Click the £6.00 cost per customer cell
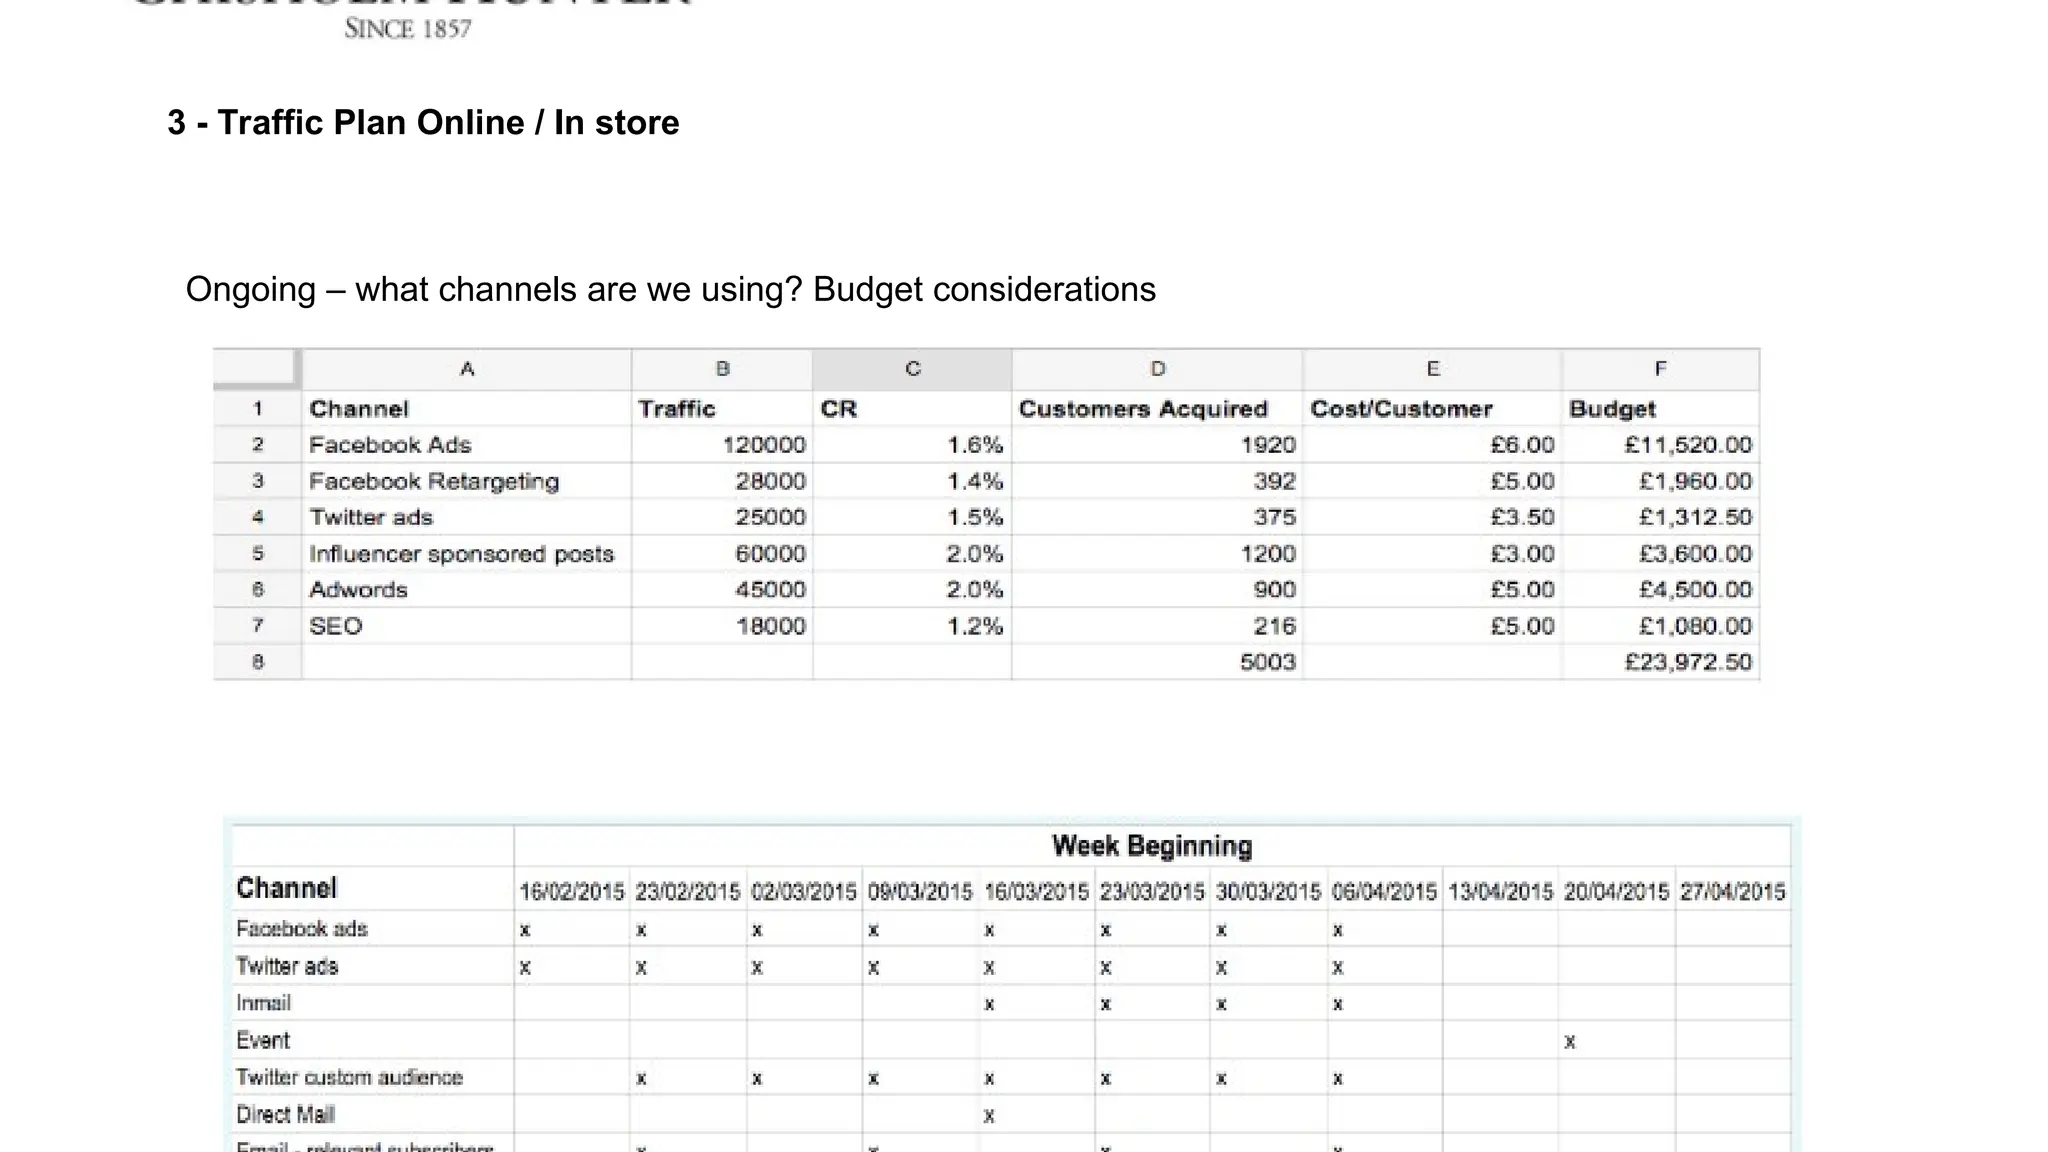Screen dimensions: 2048x1152 (1432, 445)
